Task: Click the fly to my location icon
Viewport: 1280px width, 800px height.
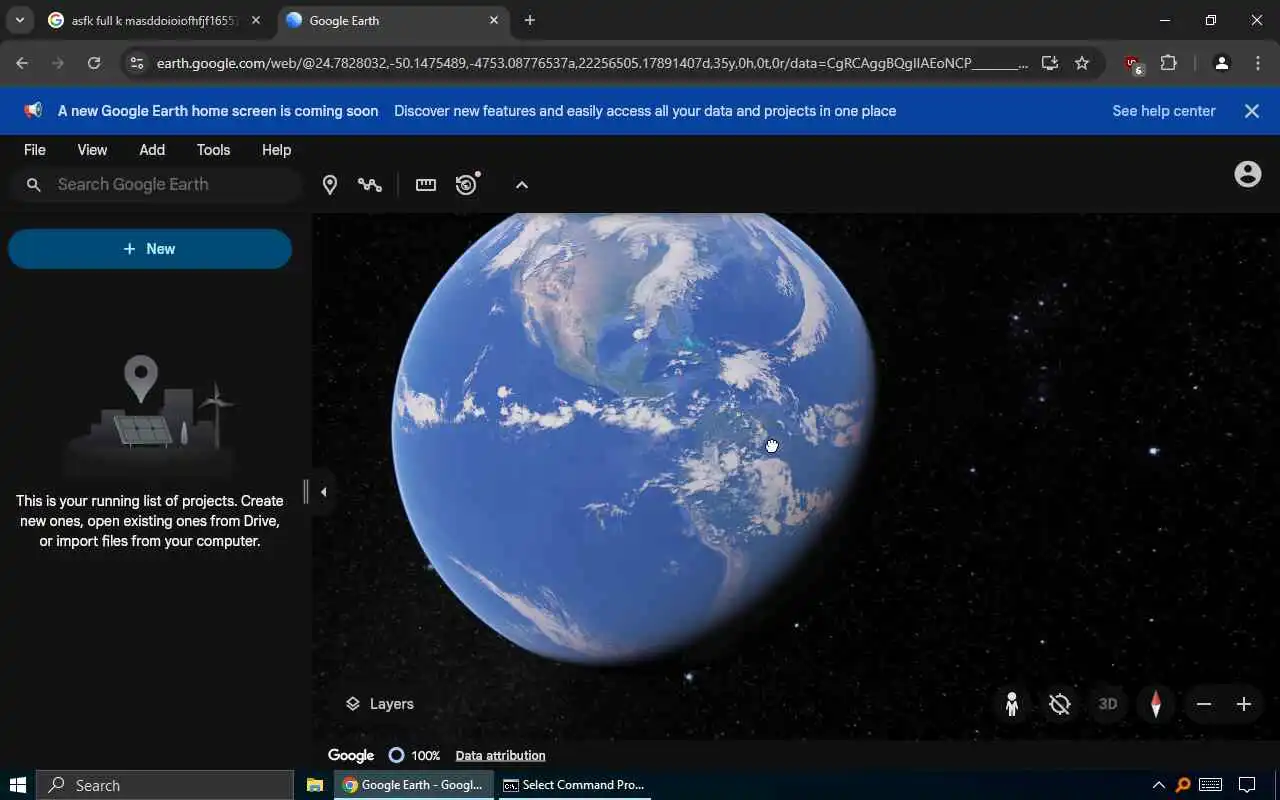Action: (1060, 704)
